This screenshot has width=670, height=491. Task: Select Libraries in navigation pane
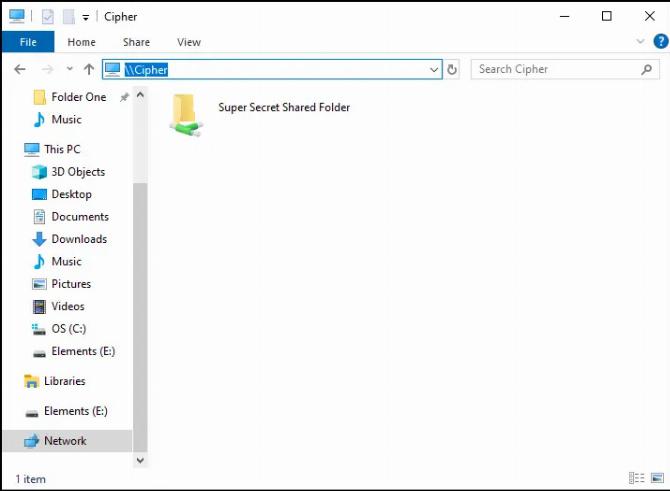point(65,381)
